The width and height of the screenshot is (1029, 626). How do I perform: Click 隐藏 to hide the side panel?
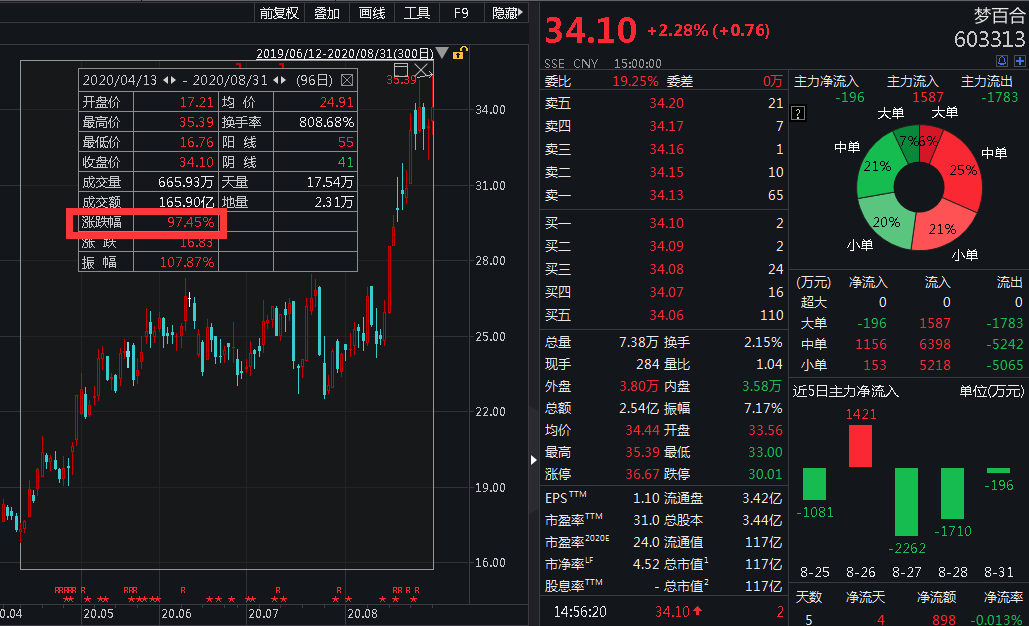click(x=507, y=12)
